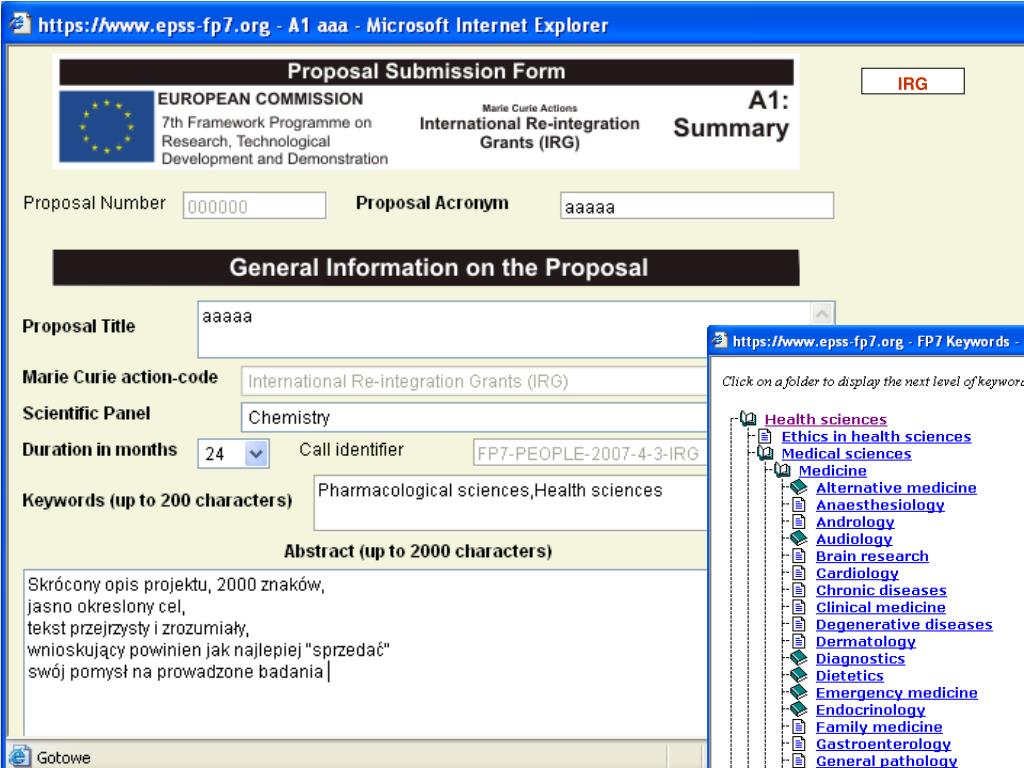
Task: Click the Call identifier field
Action: (590, 453)
